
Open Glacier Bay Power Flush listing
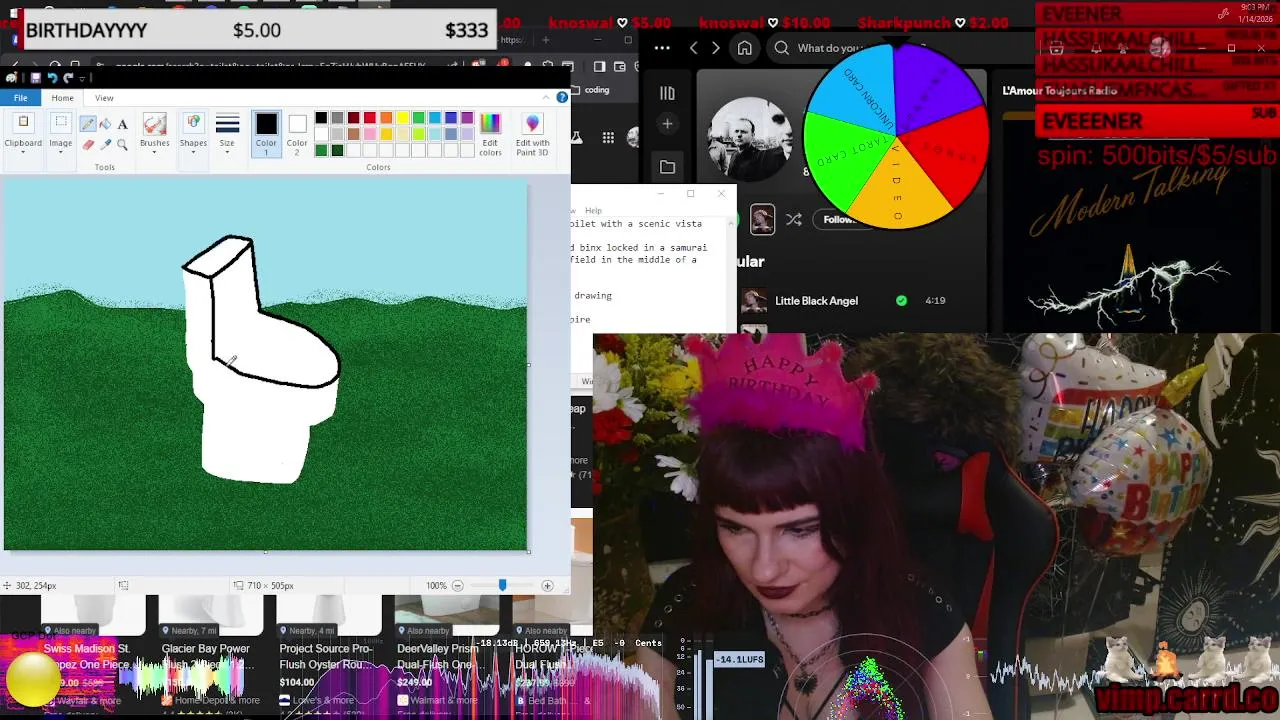205,656
